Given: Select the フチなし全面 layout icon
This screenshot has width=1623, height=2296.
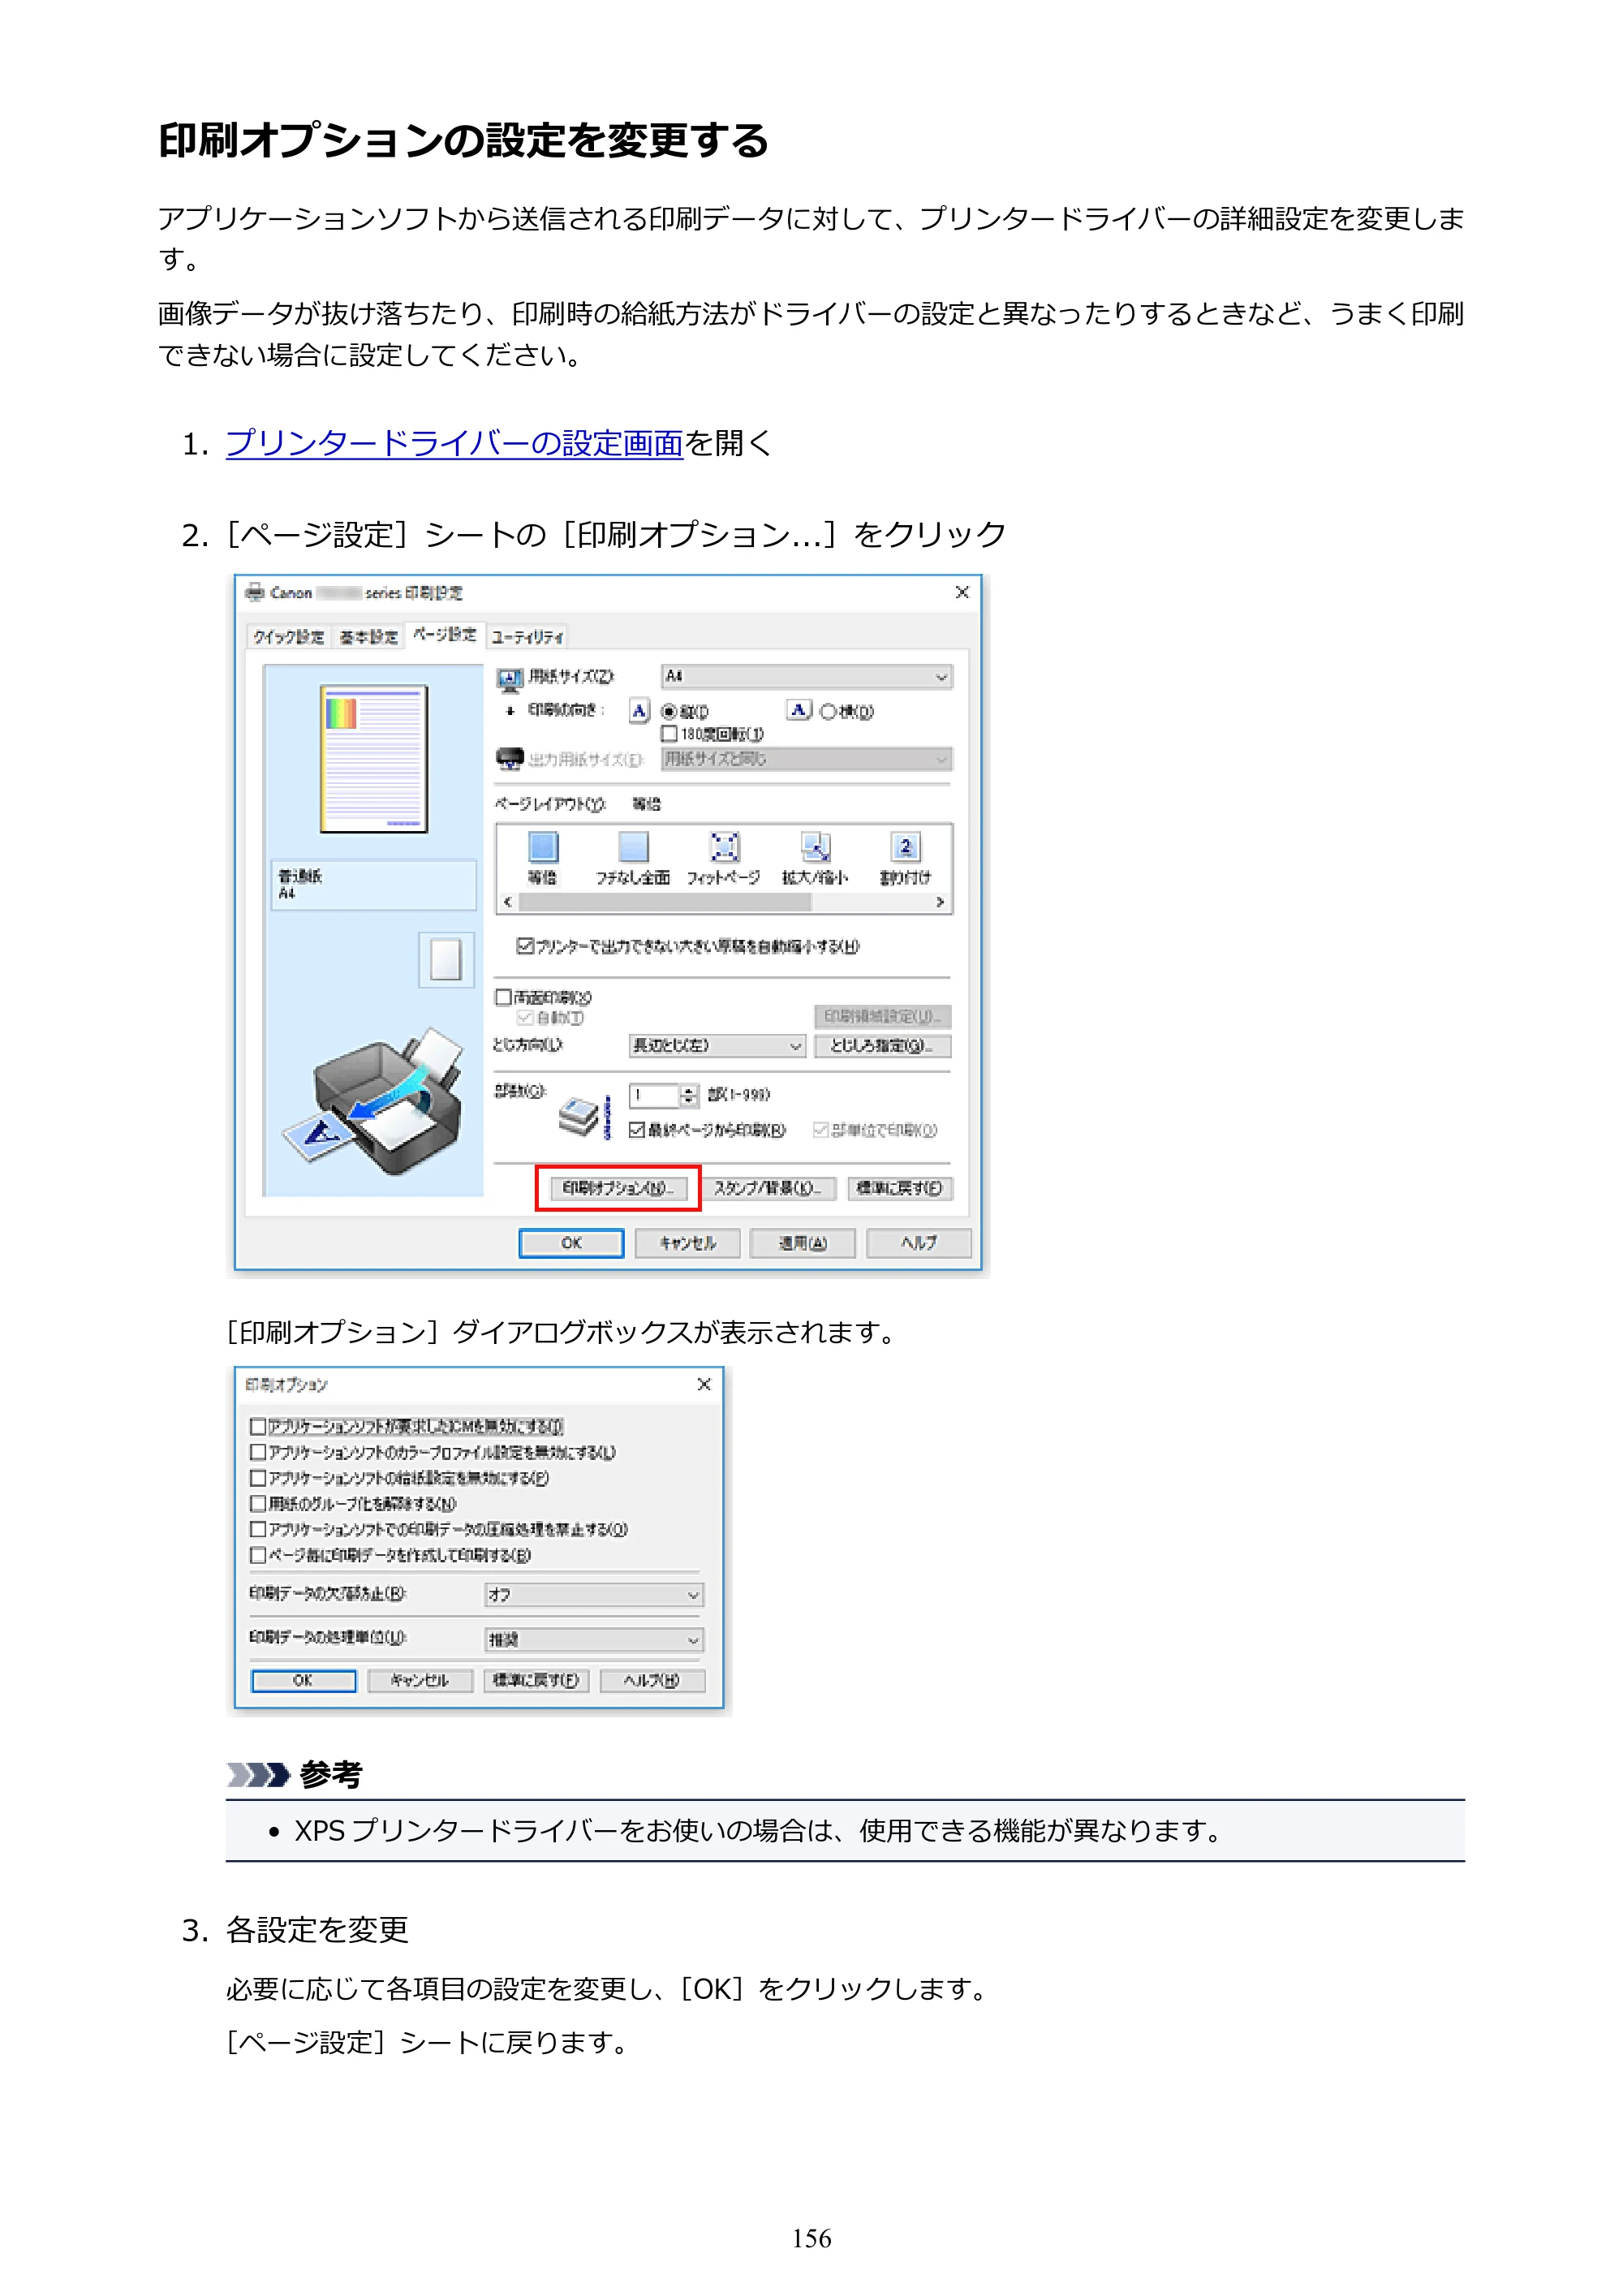Looking at the screenshot, I should click(x=633, y=847).
